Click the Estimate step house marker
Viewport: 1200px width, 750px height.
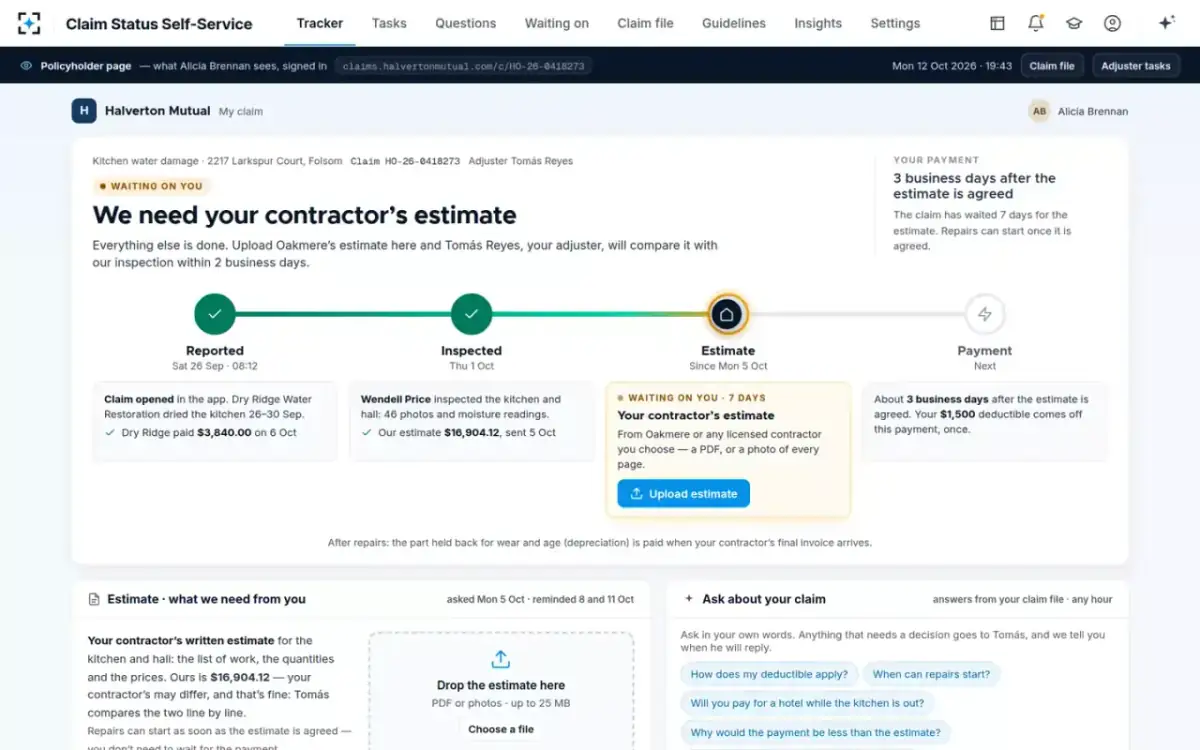pos(728,314)
